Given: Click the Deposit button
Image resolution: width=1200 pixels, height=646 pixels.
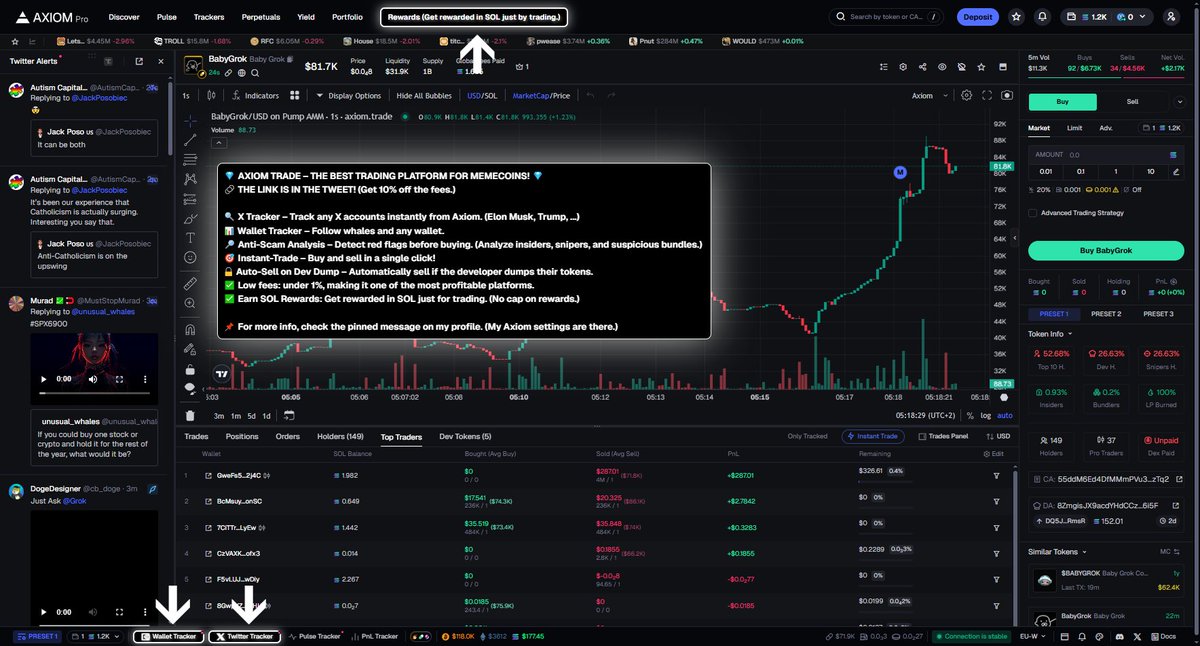Looking at the screenshot, I should 977,17.
